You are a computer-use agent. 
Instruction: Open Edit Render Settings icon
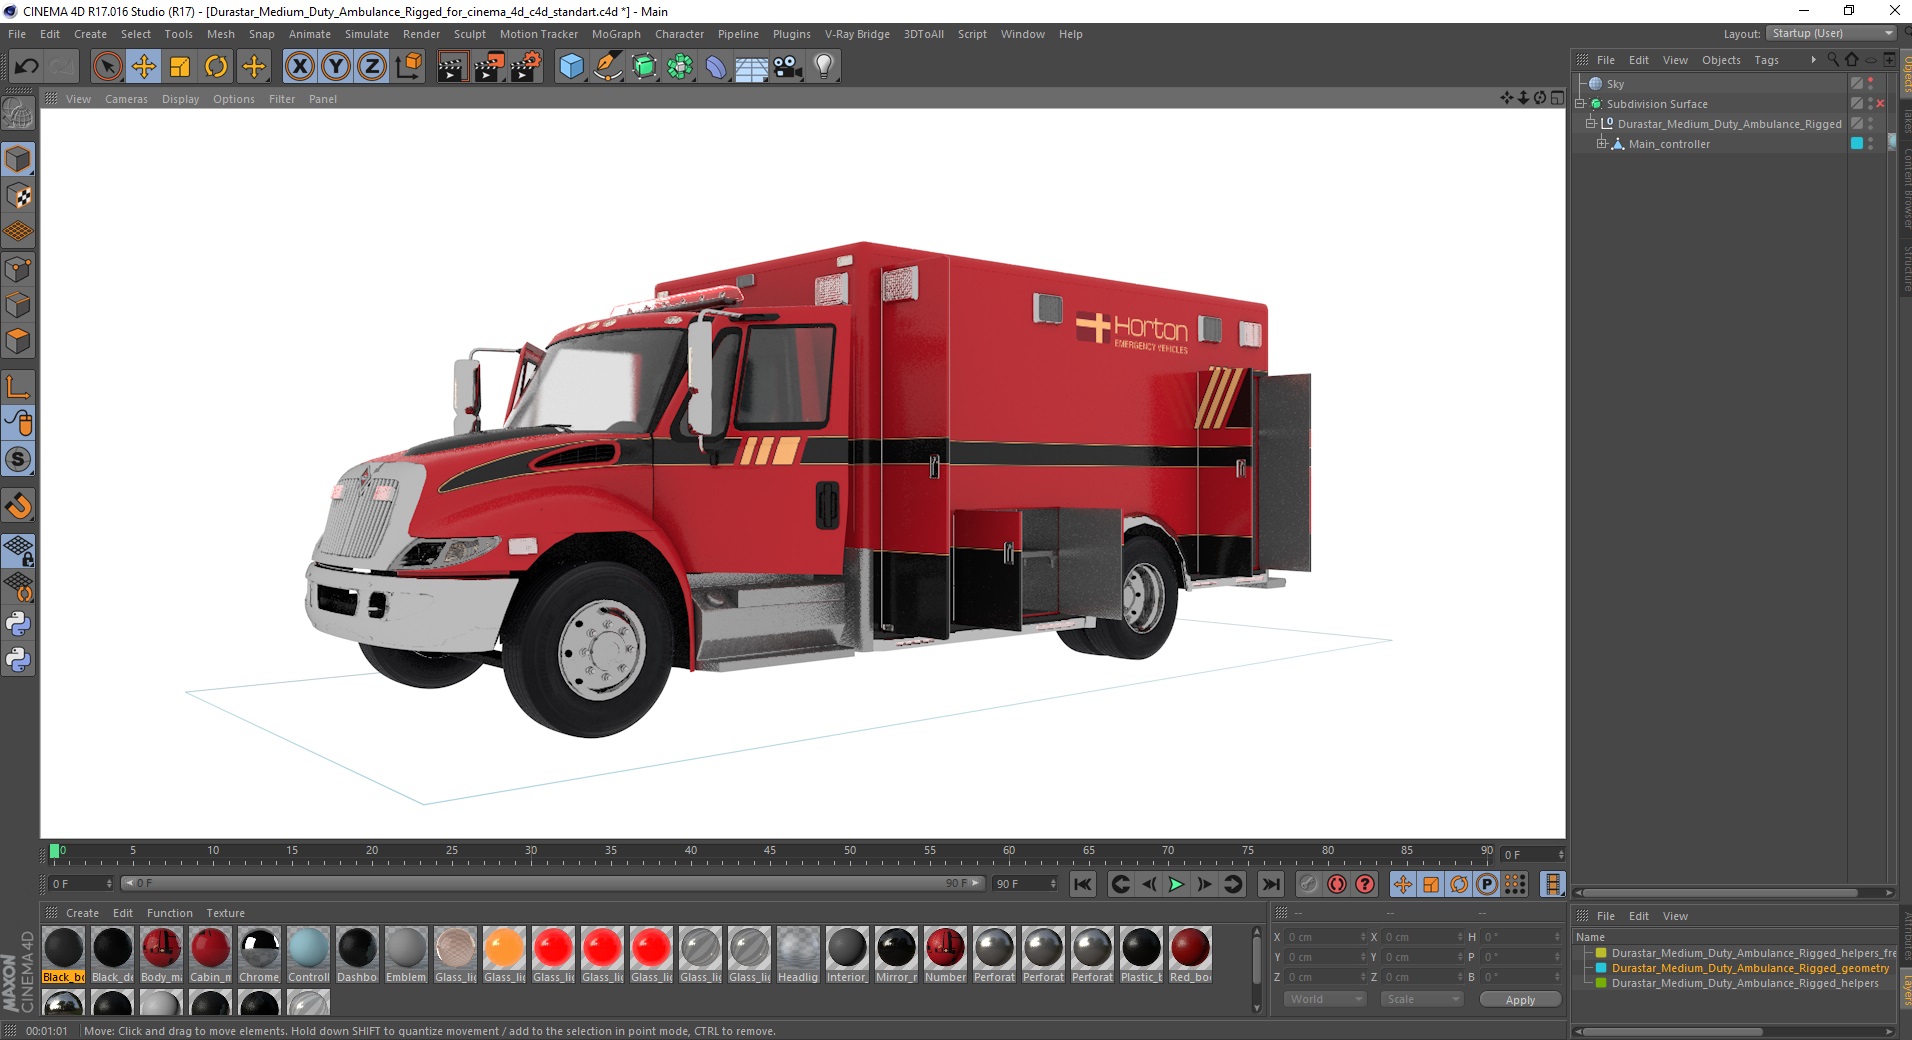coord(526,67)
